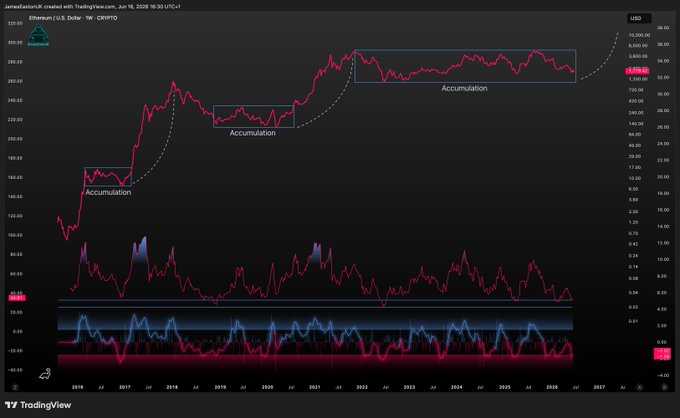This screenshot has width=680, height=418.
Task: Click the 220.00 value on the left axis
Action: pos(15,120)
